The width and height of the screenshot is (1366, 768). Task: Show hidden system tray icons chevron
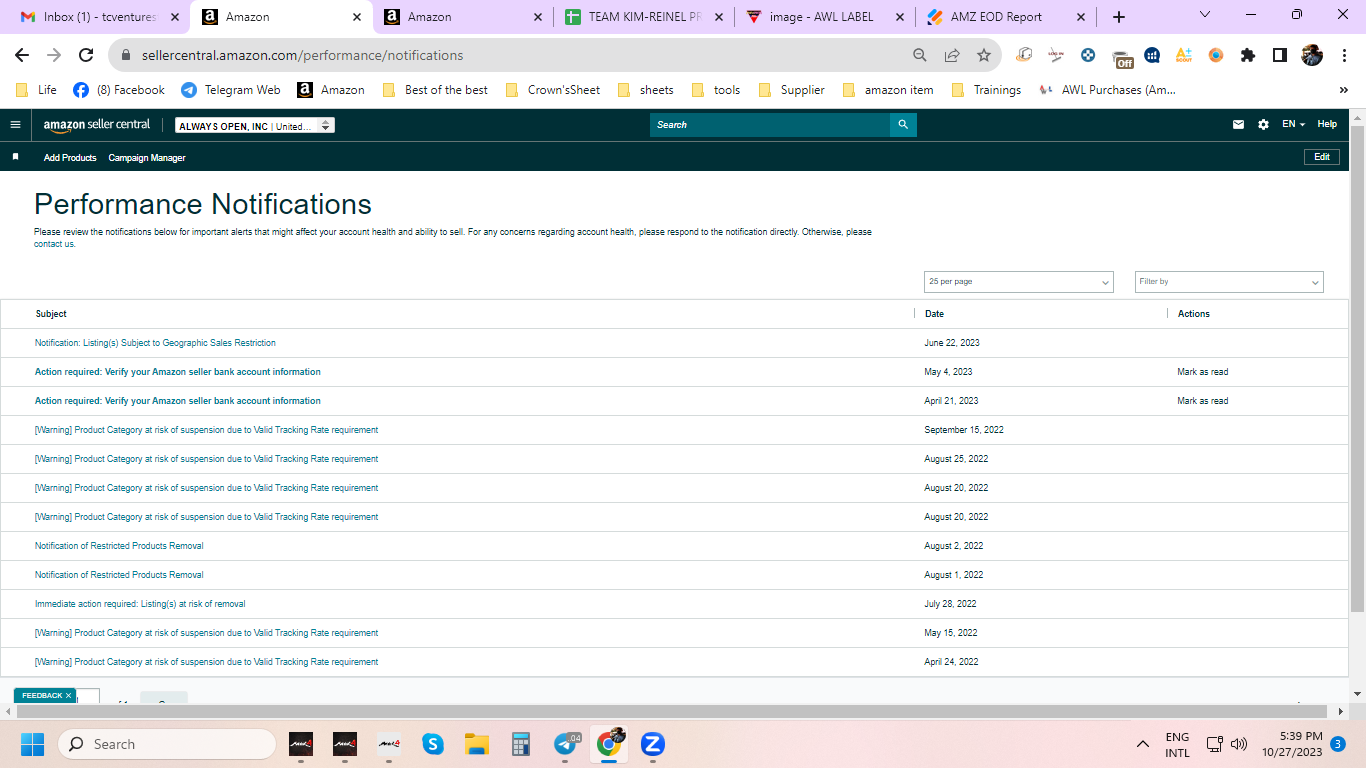1142,744
